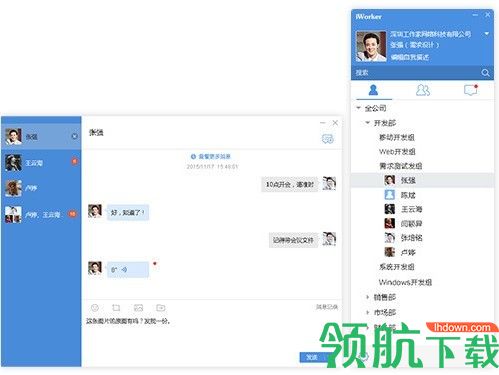Select 移动开发组 in the contact tree

(397, 137)
